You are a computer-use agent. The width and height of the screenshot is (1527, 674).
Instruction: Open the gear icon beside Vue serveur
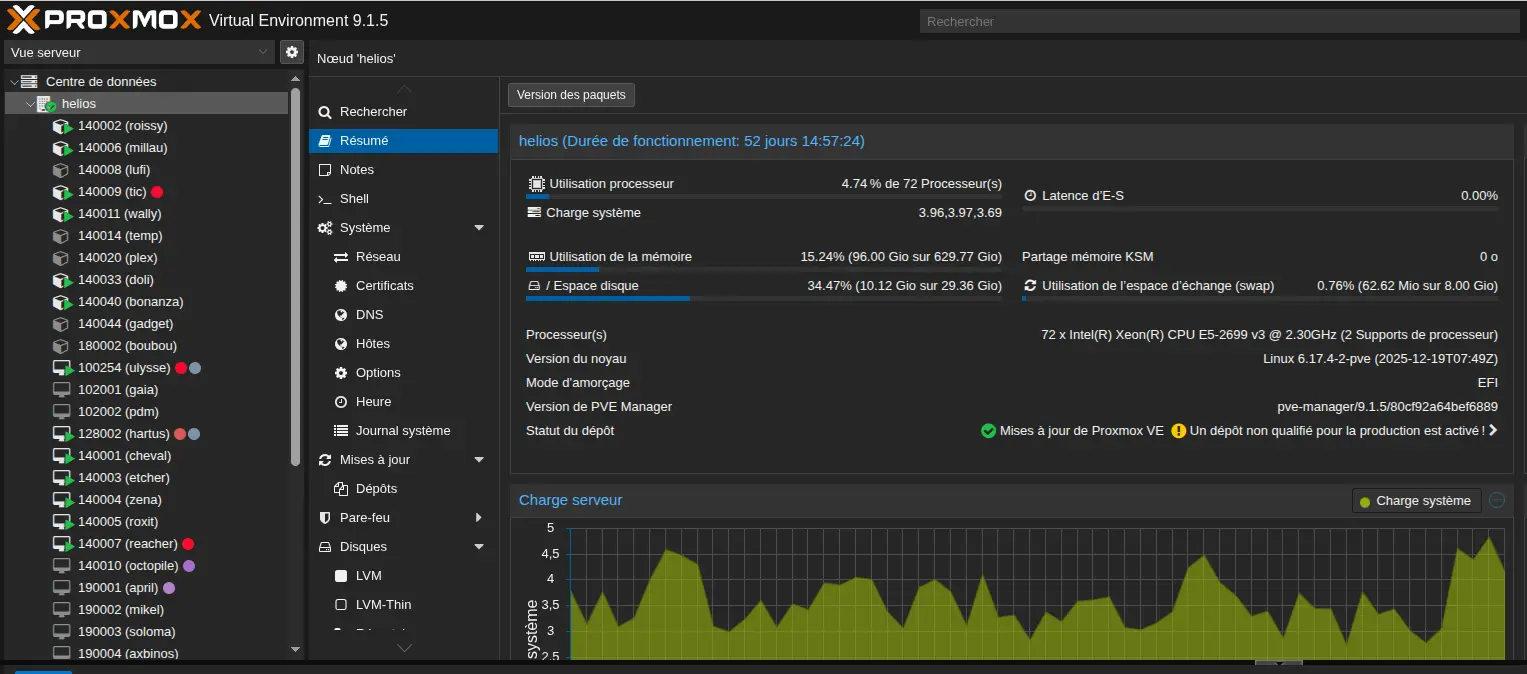point(291,51)
